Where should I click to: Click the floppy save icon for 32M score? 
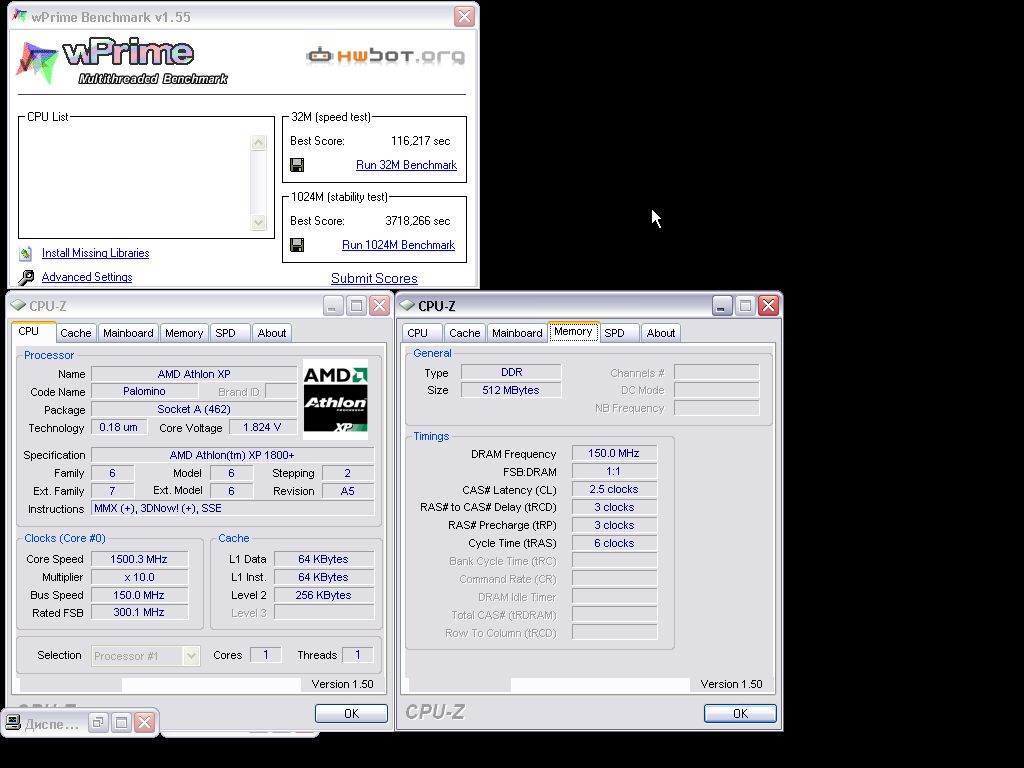pyautogui.click(x=297, y=165)
